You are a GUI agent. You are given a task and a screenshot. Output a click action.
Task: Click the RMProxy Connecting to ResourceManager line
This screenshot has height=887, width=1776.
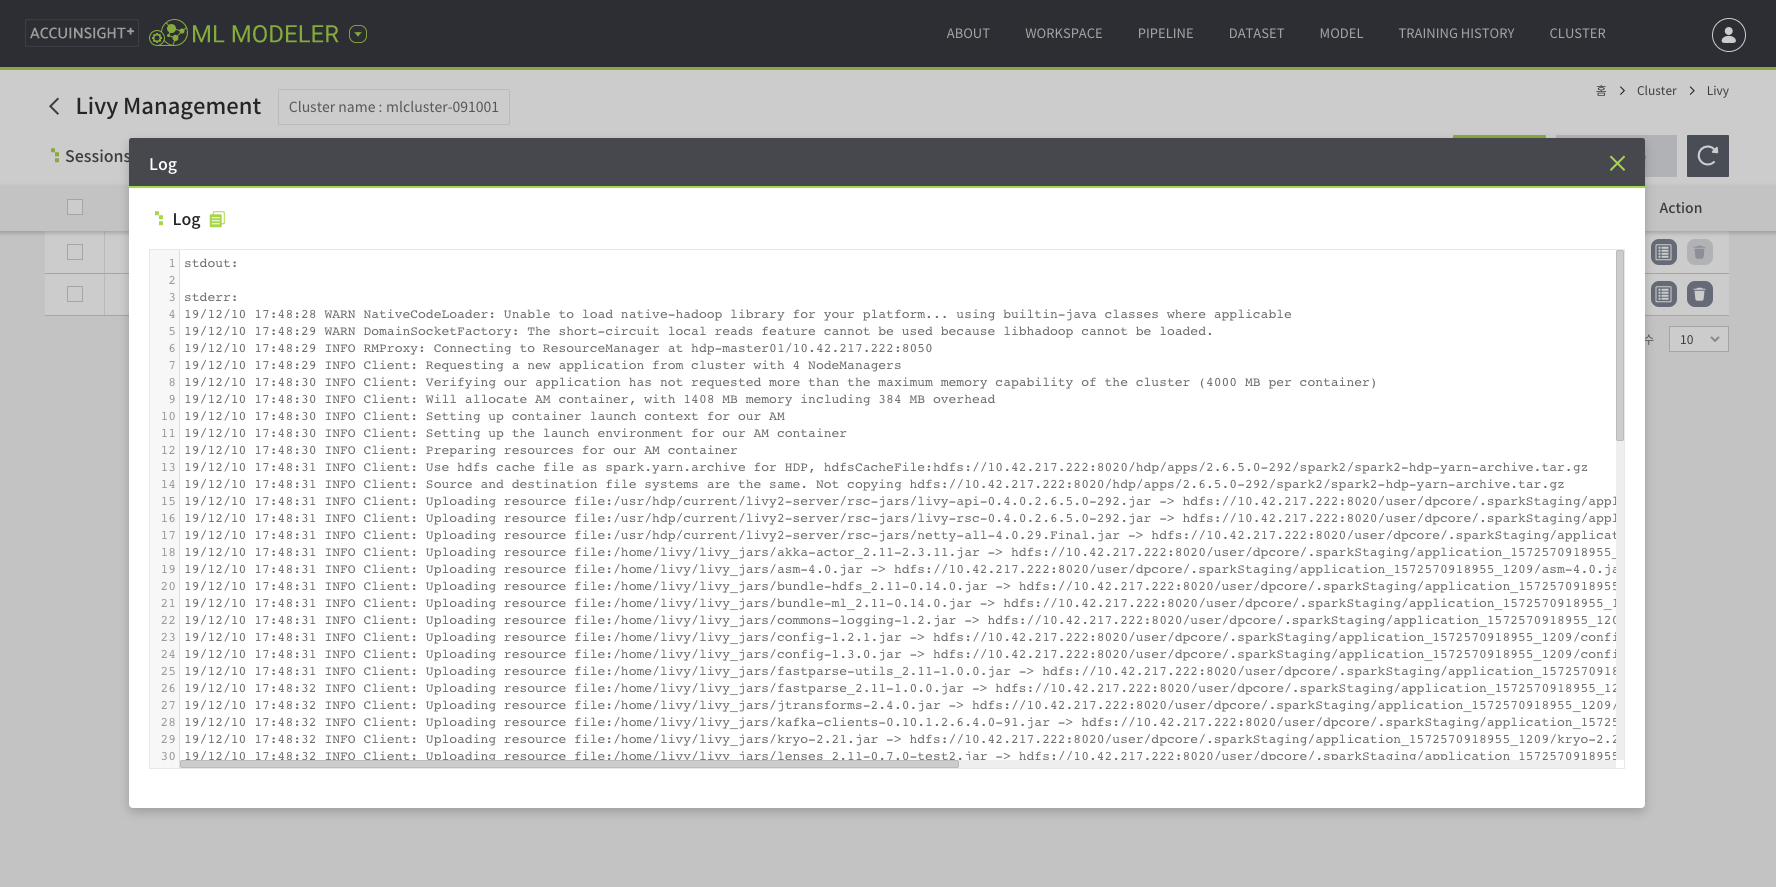point(558,348)
